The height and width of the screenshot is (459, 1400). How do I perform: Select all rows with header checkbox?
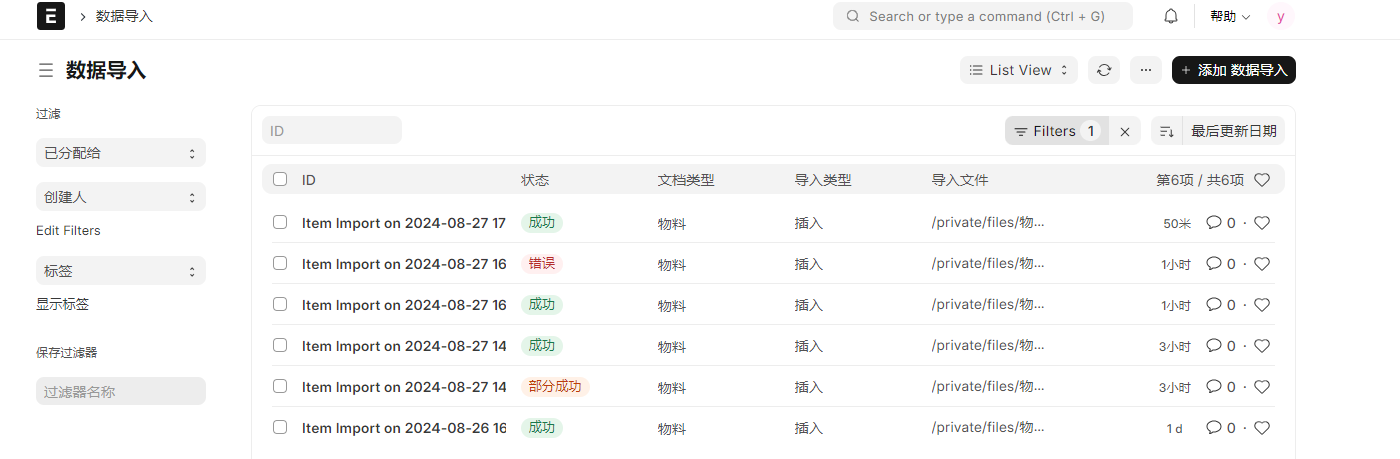click(280, 180)
